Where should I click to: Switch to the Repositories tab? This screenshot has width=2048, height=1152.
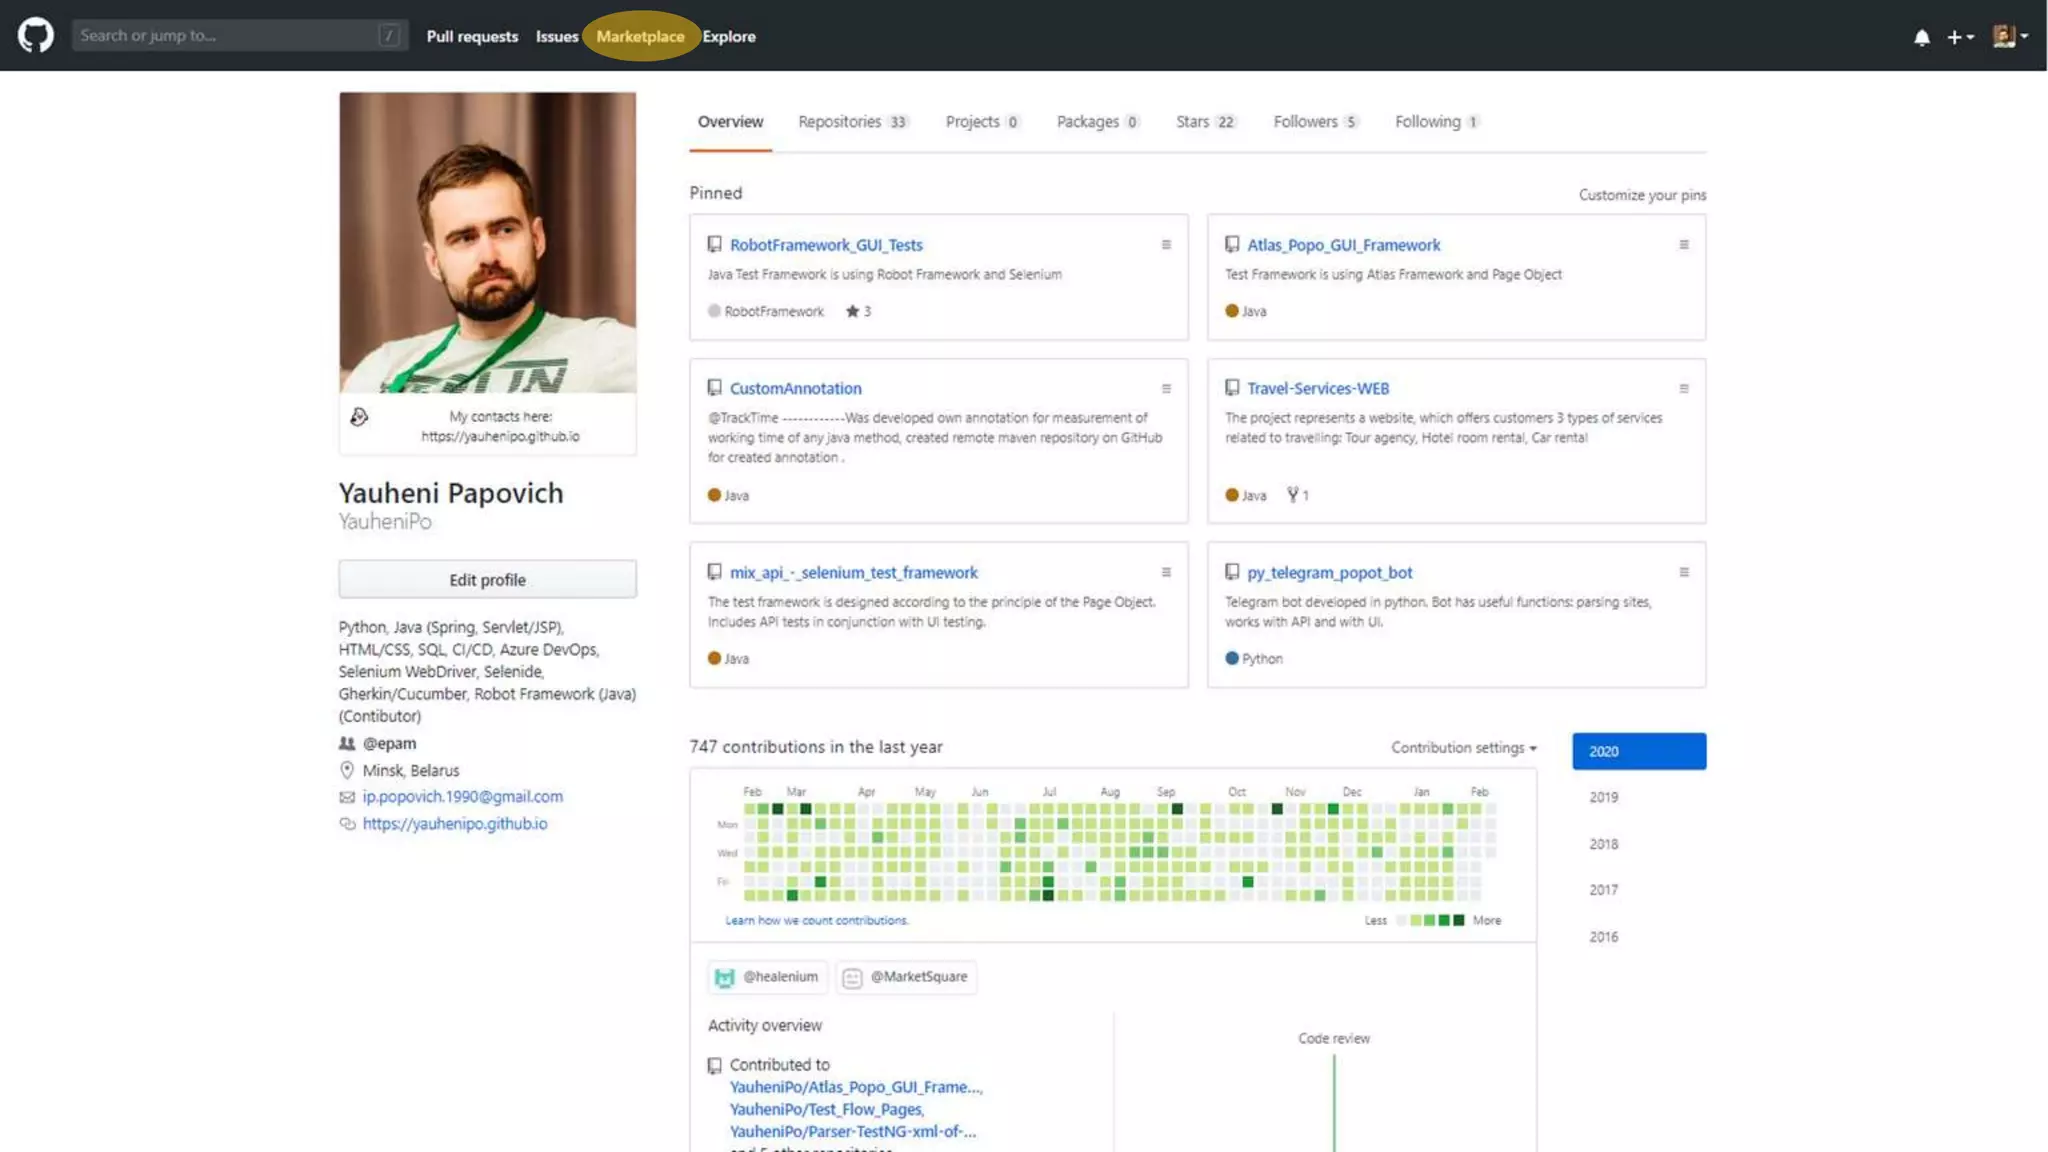point(852,121)
